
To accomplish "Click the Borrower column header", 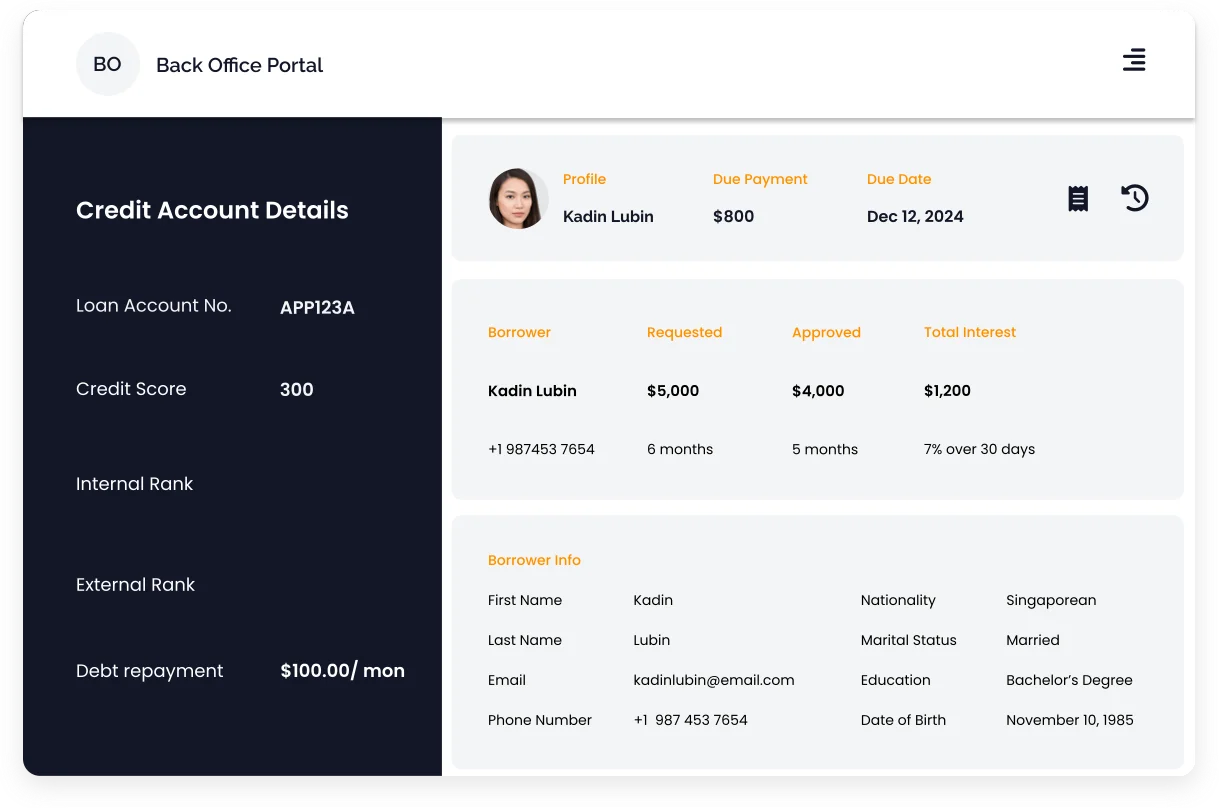I will (520, 332).
